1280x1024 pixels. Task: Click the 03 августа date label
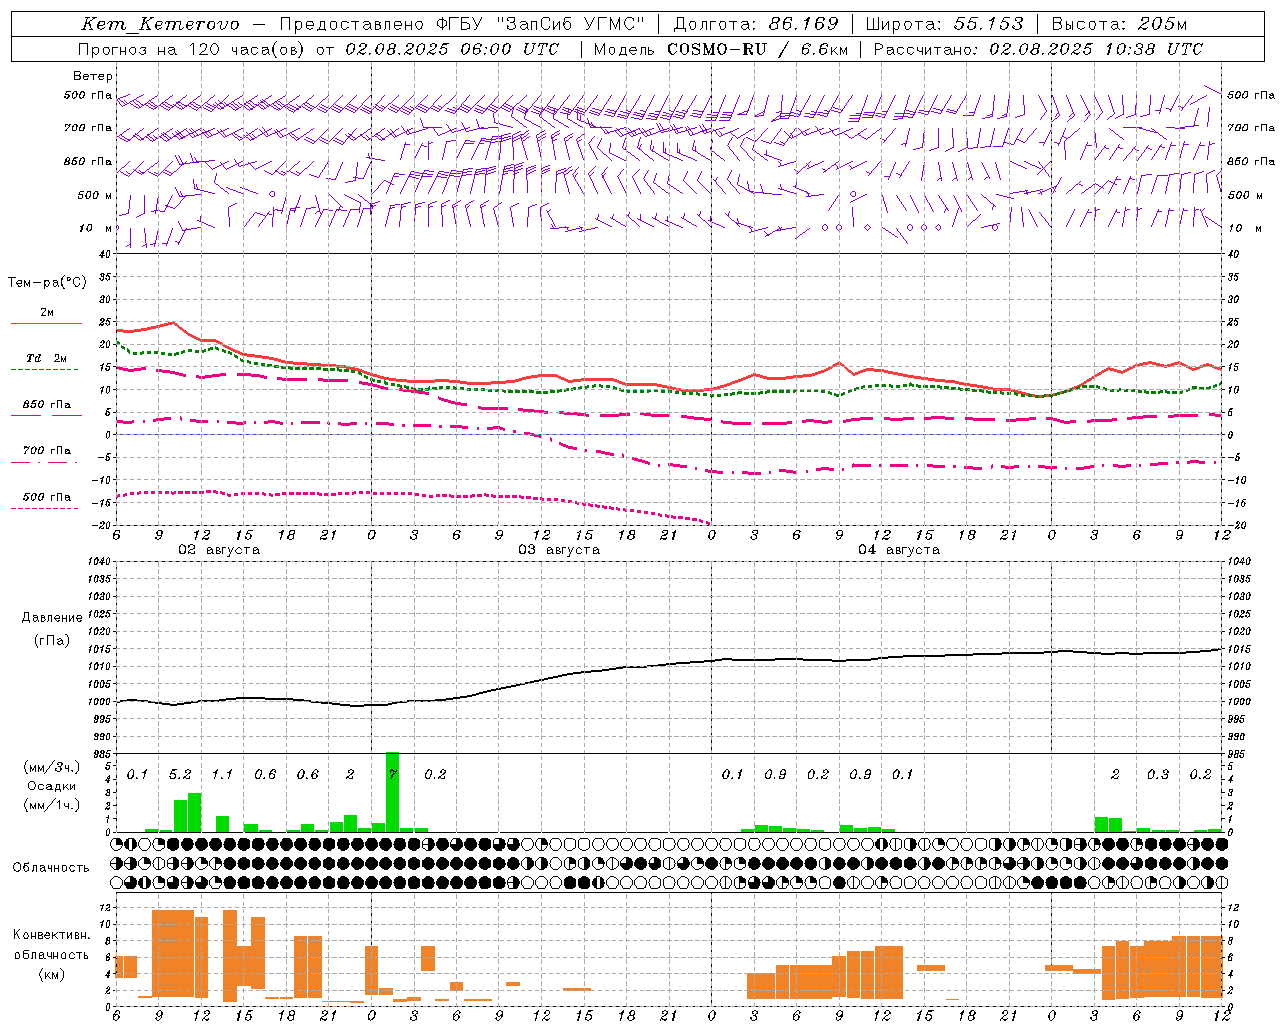pos(559,550)
